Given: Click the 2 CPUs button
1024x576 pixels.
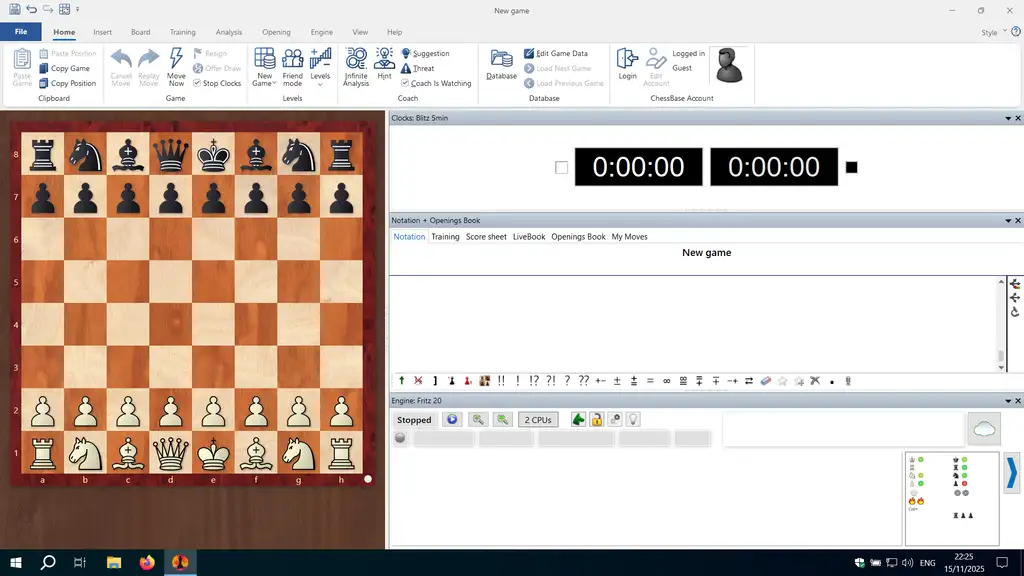Looking at the screenshot, I should 538,420.
